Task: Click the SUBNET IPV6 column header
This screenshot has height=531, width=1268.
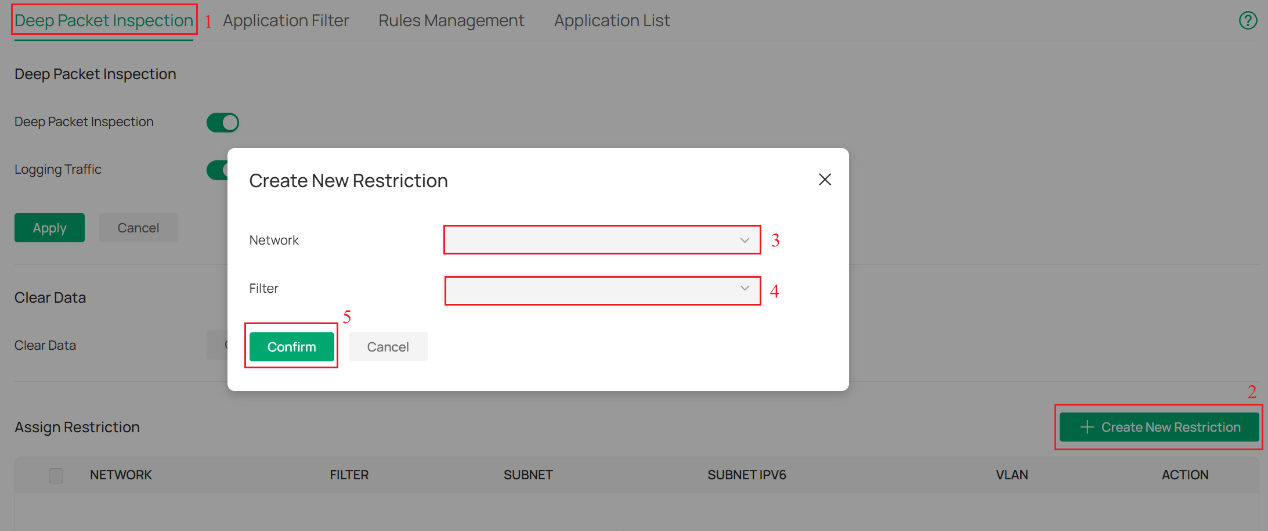Action: tap(747, 475)
